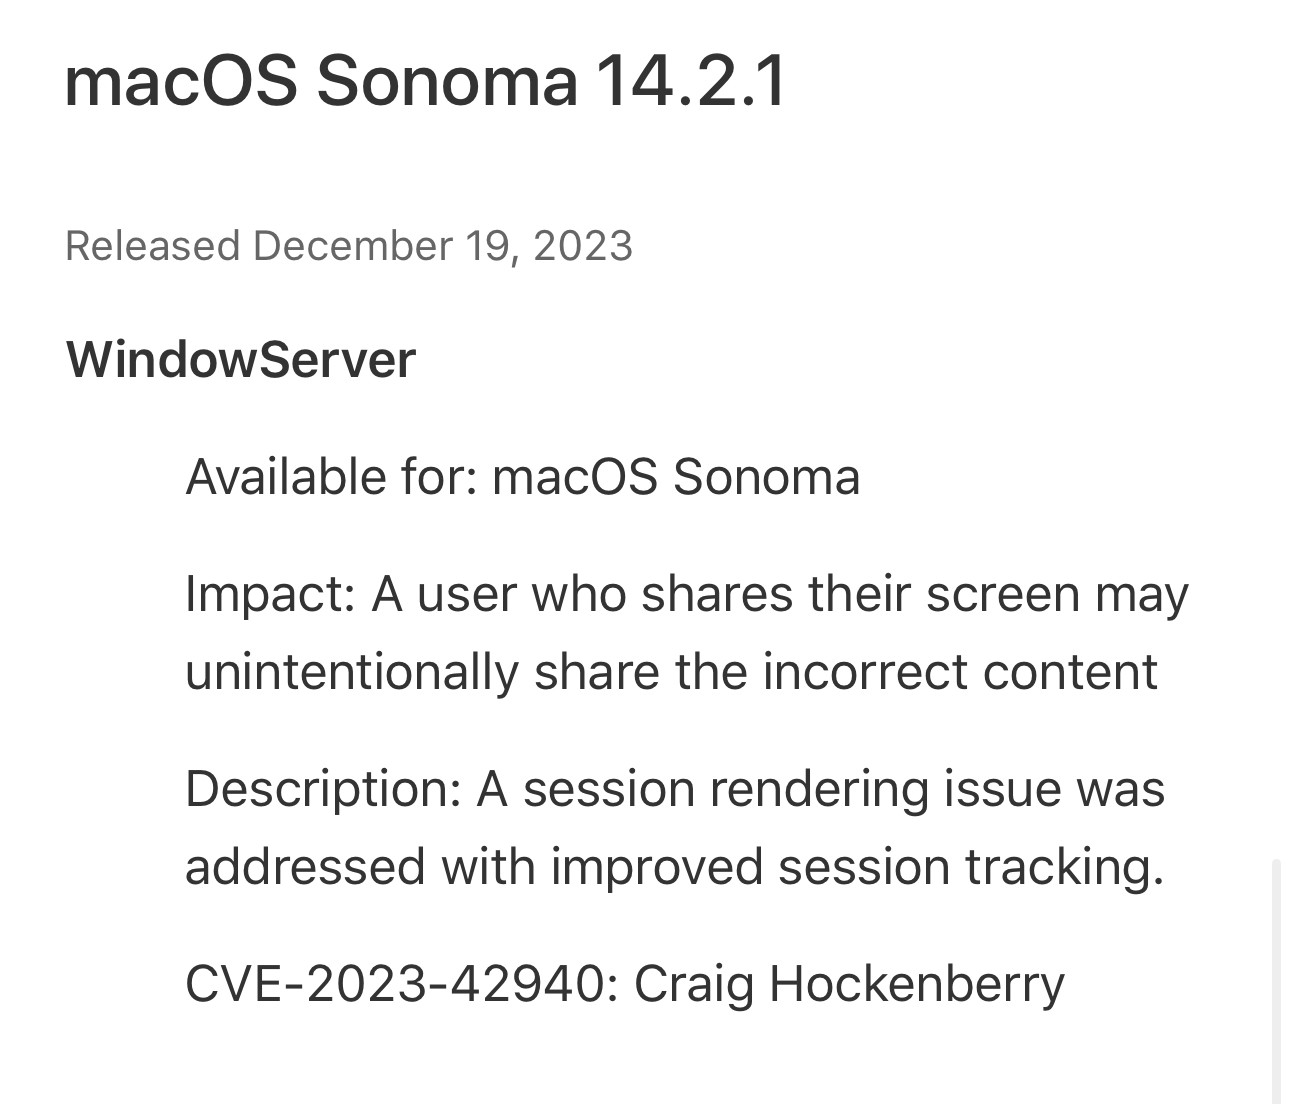Click macOS Sonoma in the Available for line

(x=676, y=476)
